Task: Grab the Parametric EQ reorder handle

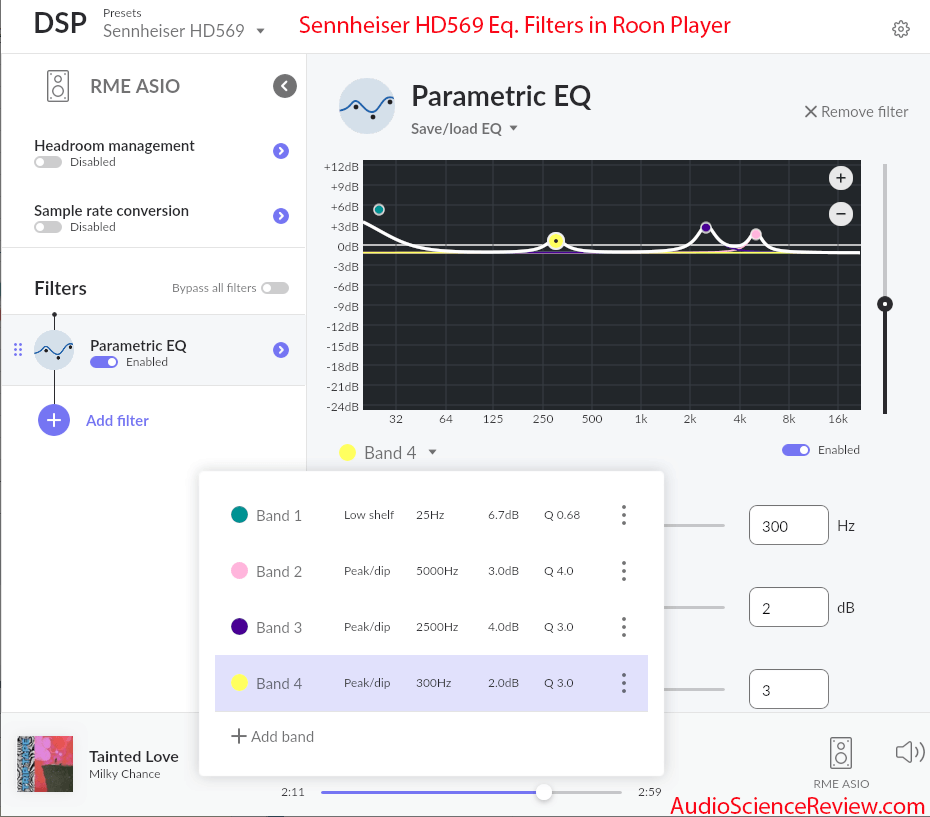Action: point(18,350)
